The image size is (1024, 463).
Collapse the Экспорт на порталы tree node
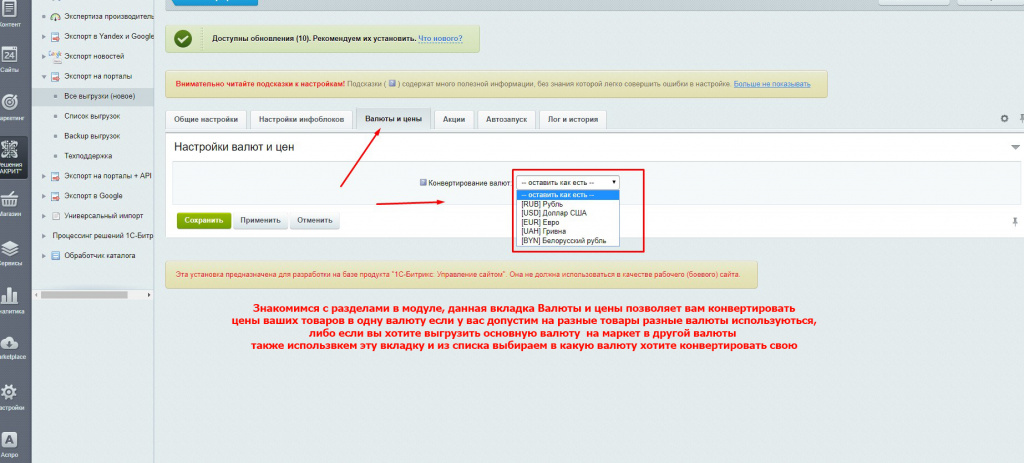pos(44,76)
